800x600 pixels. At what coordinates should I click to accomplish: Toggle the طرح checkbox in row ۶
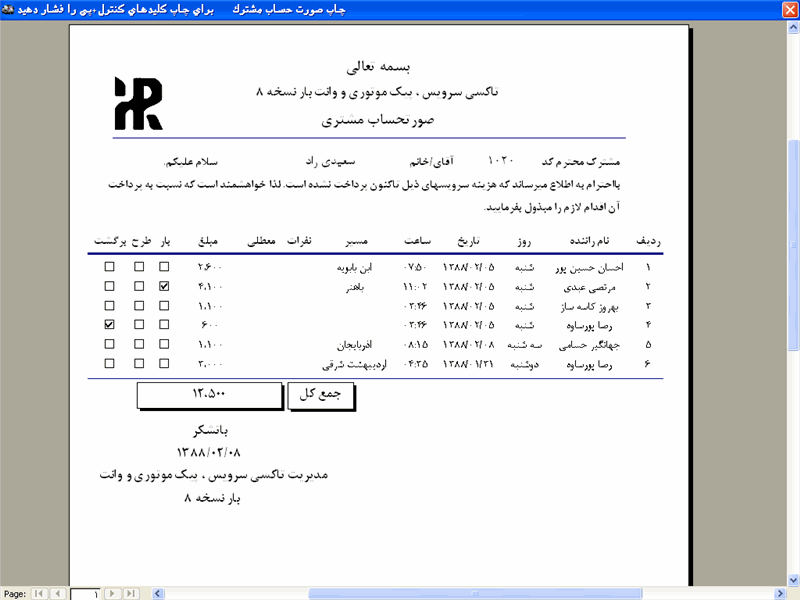tap(139, 363)
